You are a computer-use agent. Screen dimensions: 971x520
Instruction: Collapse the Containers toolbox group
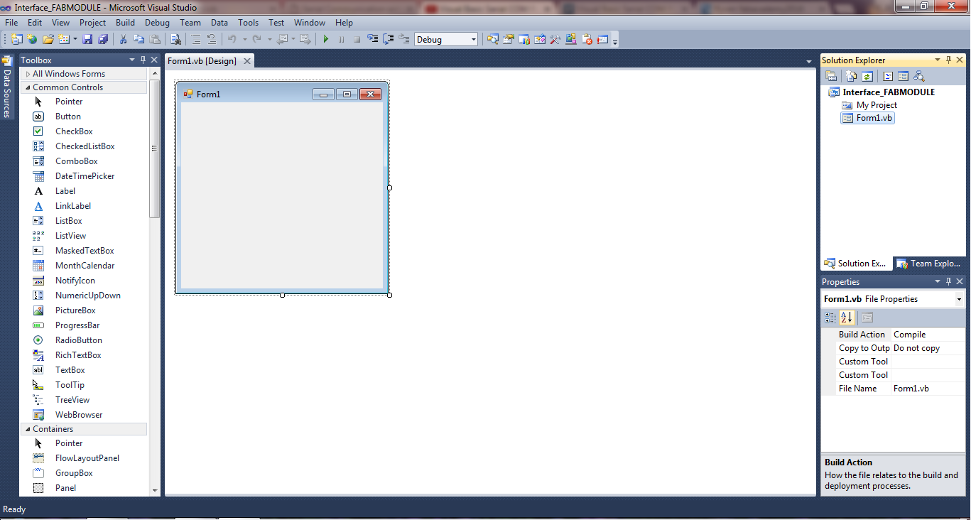28,429
